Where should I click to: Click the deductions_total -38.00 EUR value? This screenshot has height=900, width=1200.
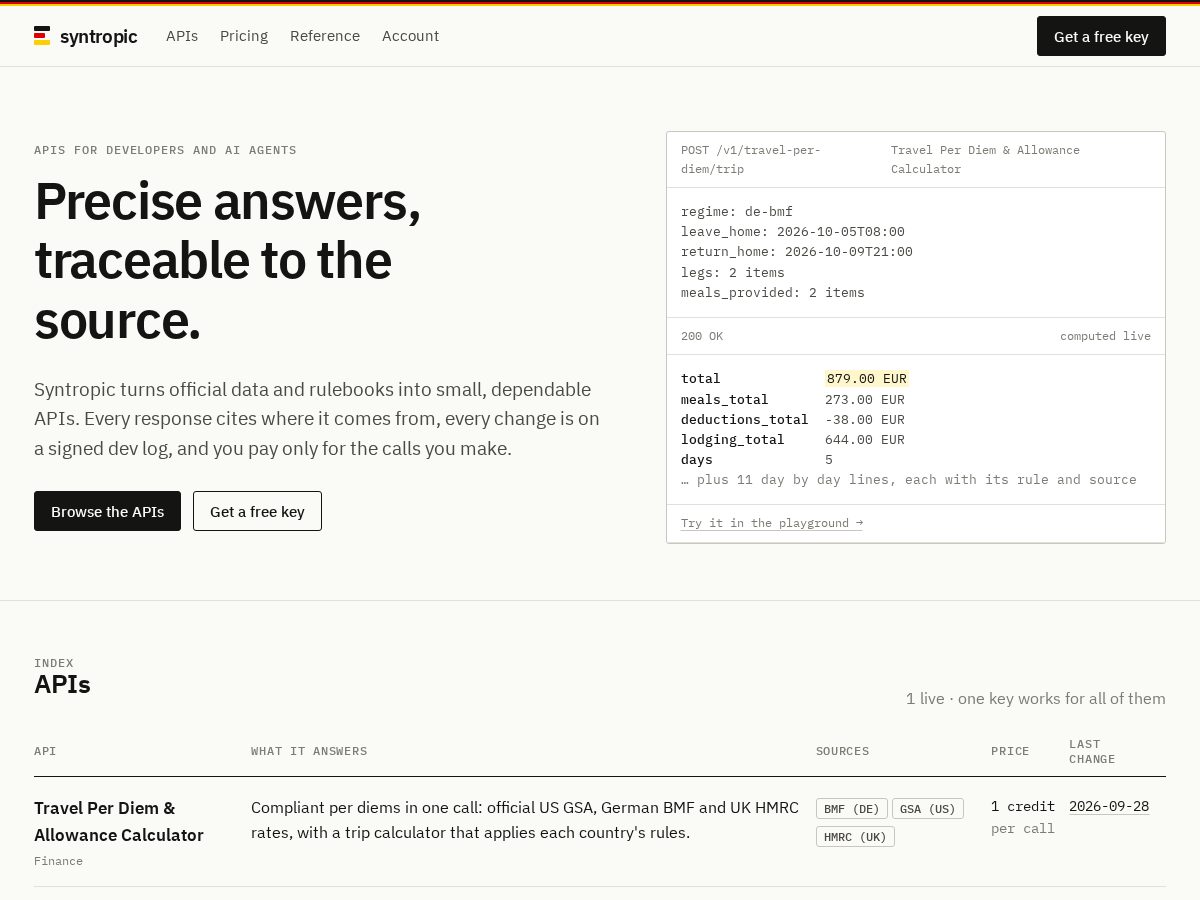tap(865, 419)
